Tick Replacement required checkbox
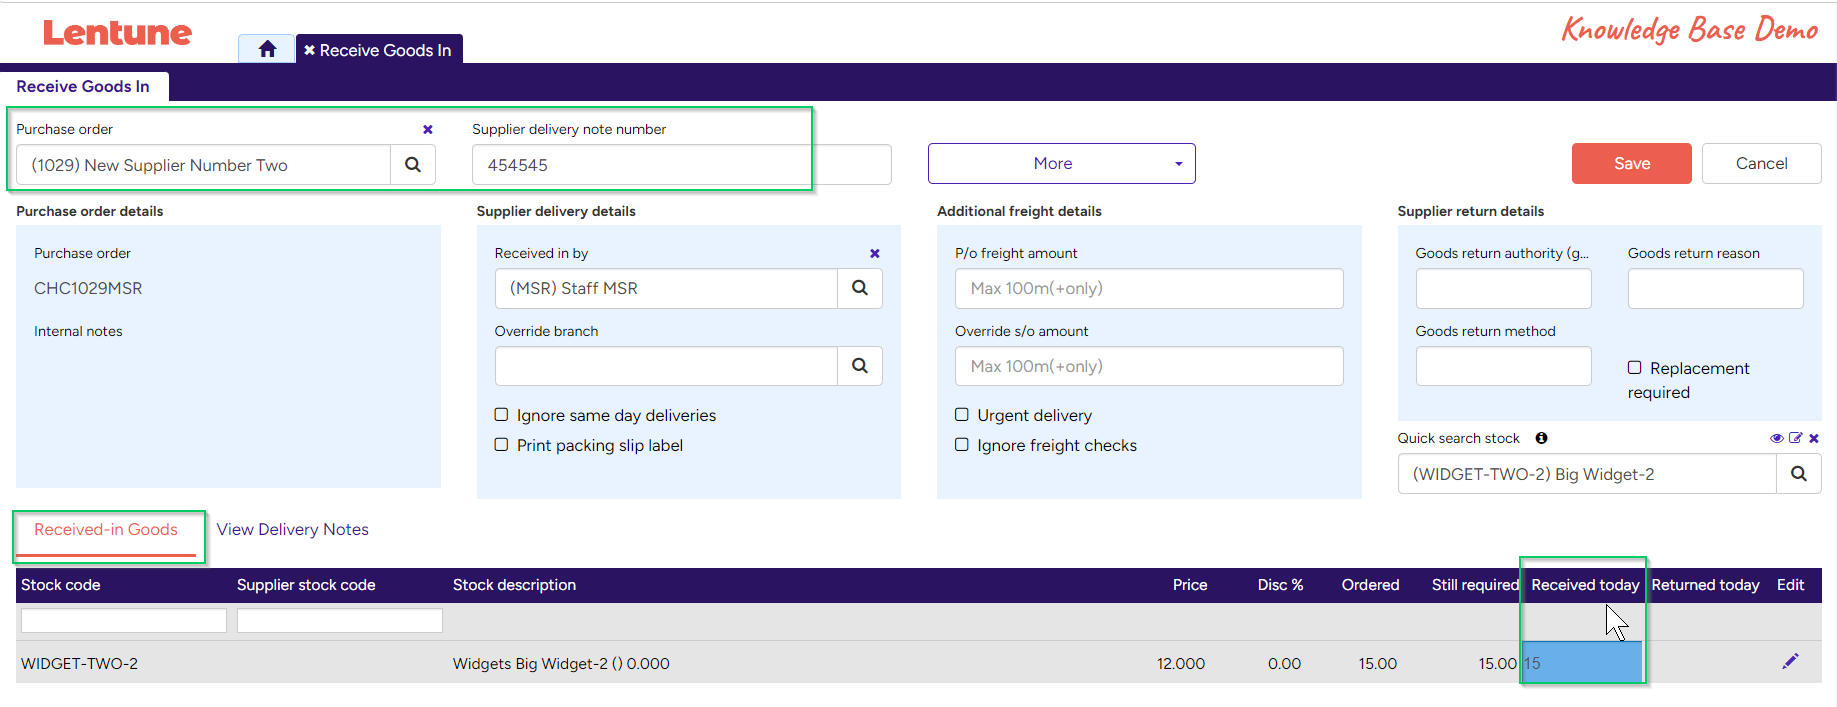The width and height of the screenshot is (1837, 707). (1635, 368)
